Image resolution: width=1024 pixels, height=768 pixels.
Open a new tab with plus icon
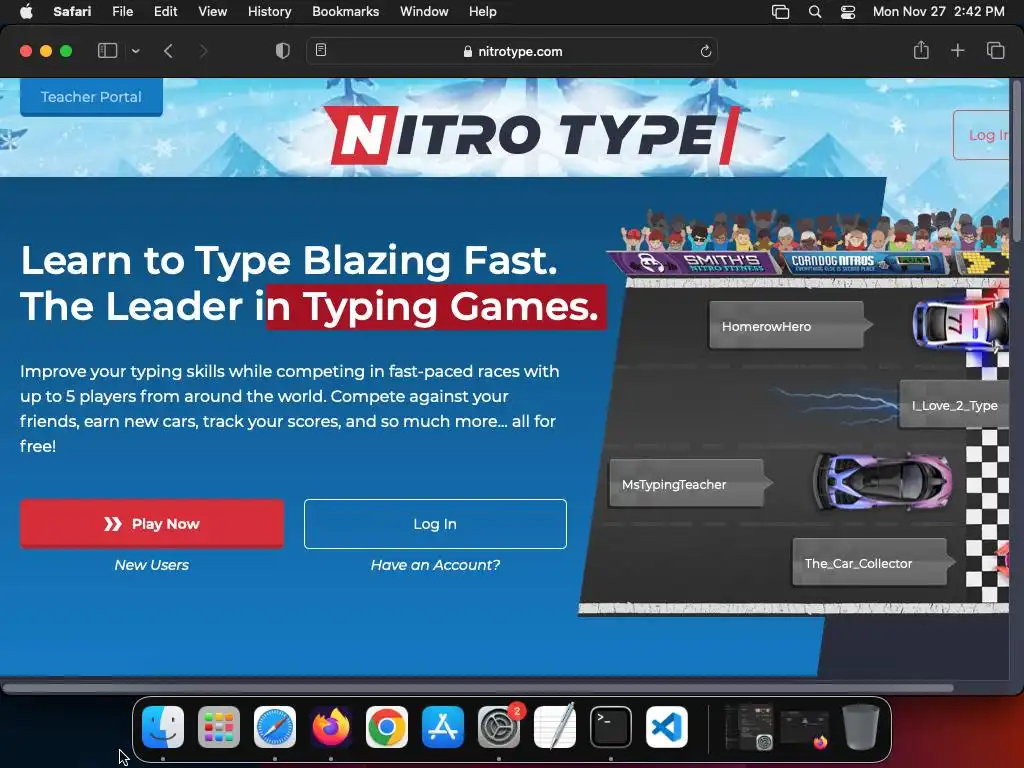[x=957, y=50]
